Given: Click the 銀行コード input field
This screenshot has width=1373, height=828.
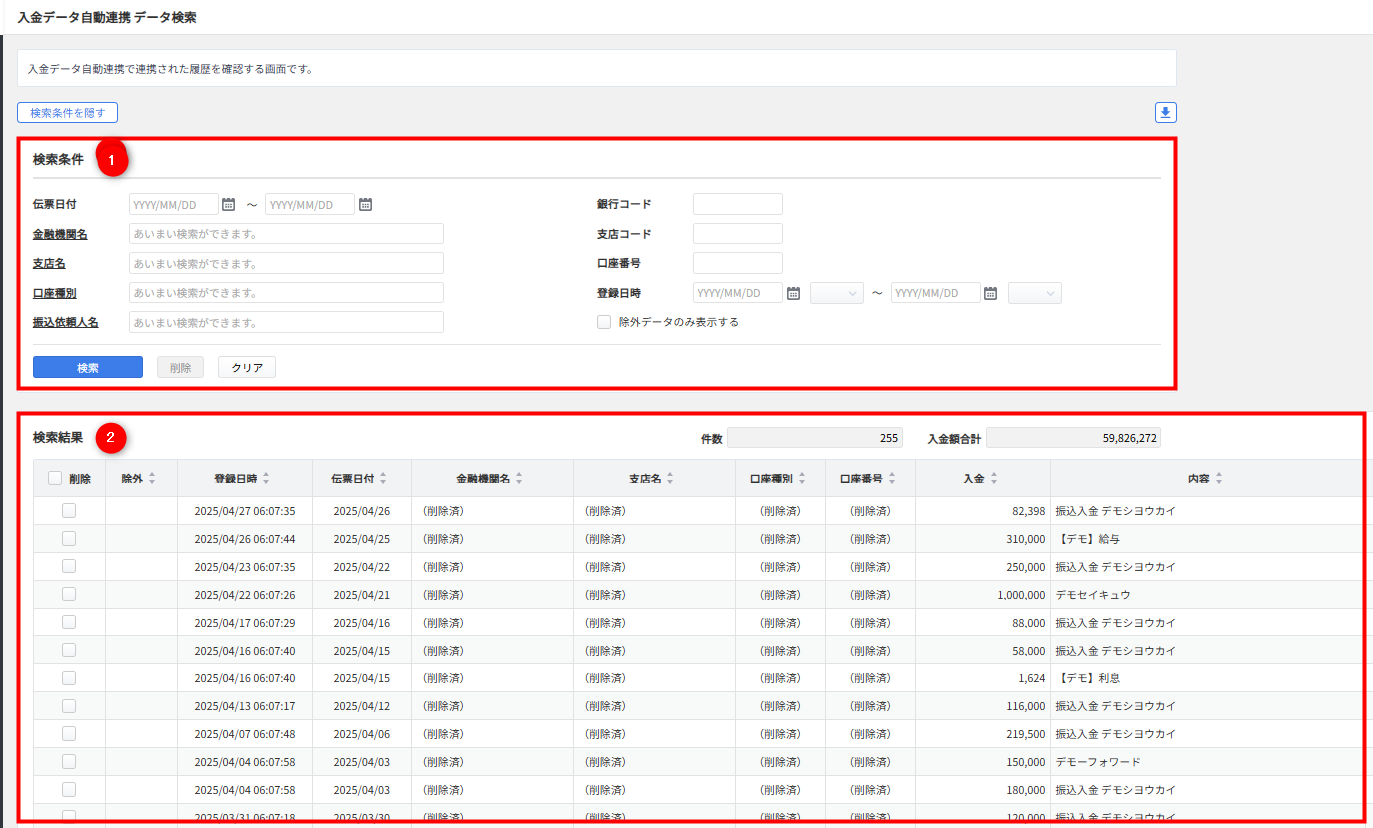Looking at the screenshot, I should [x=737, y=204].
